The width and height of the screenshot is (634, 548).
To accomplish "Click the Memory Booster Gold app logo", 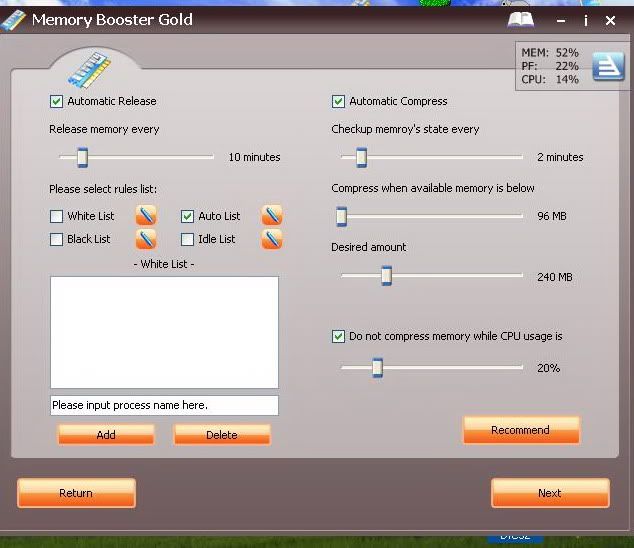I will pyautogui.click(x=13, y=20).
